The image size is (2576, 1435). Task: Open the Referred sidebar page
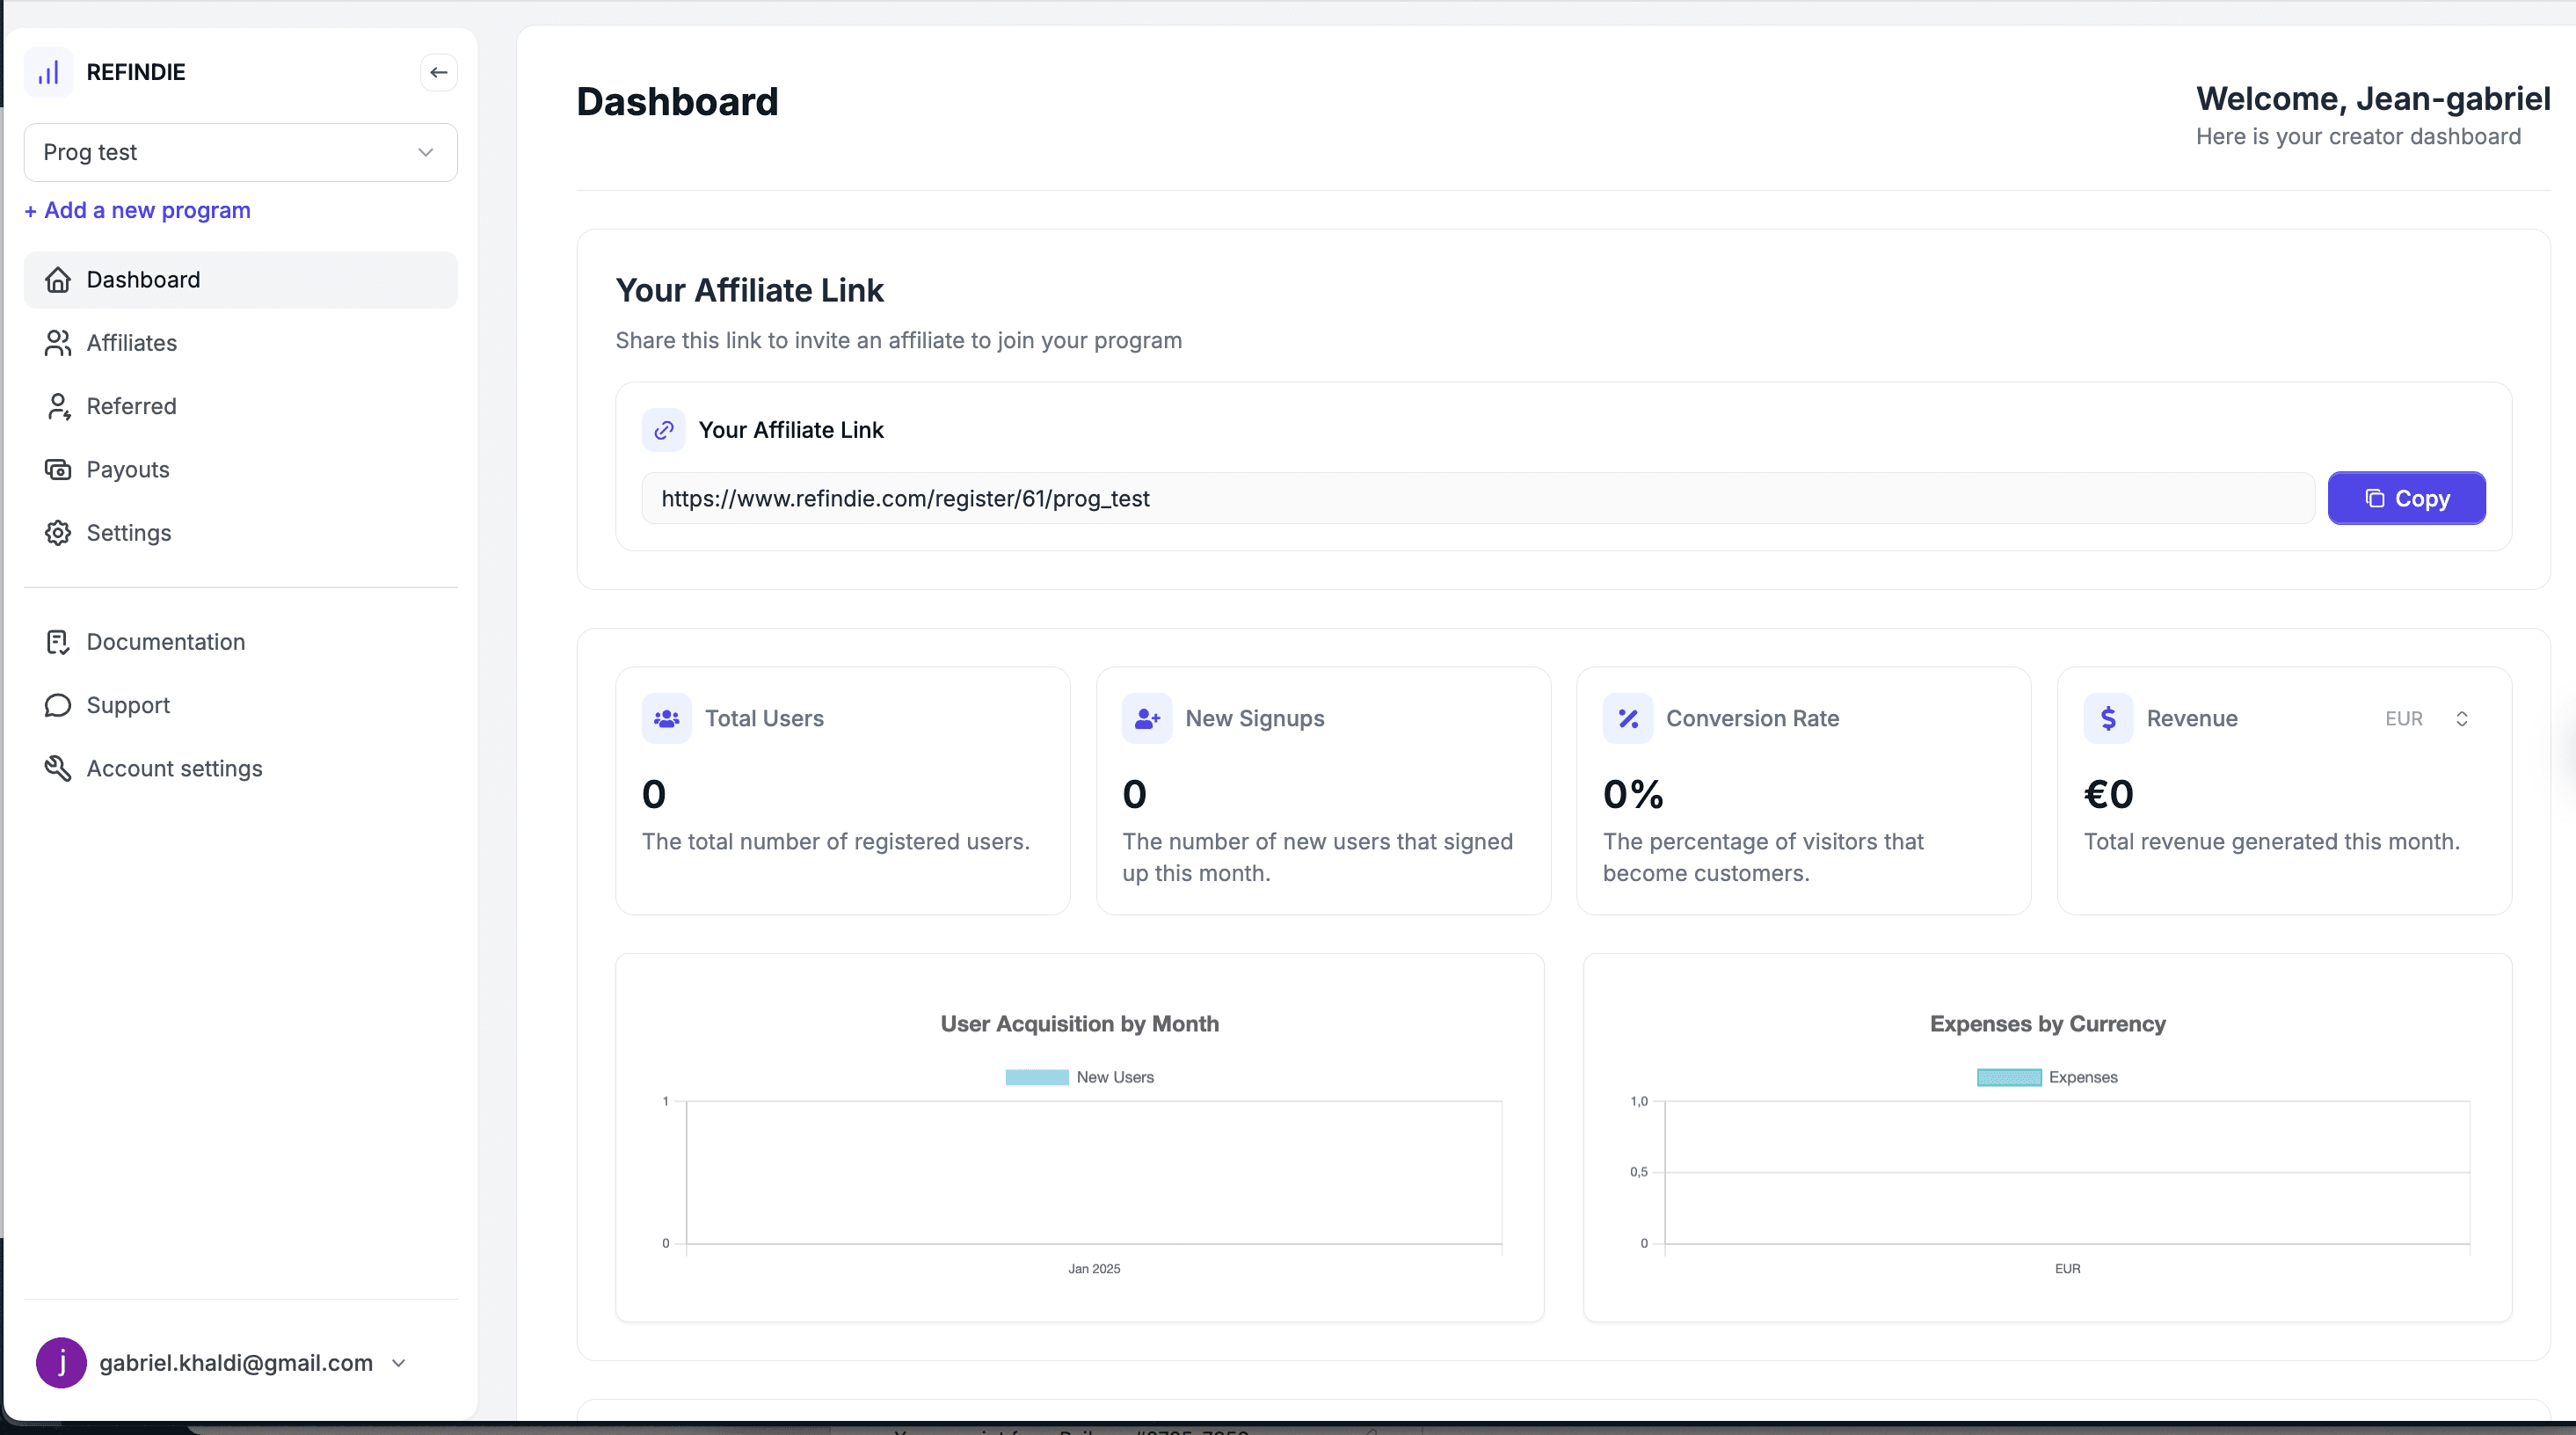131,406
